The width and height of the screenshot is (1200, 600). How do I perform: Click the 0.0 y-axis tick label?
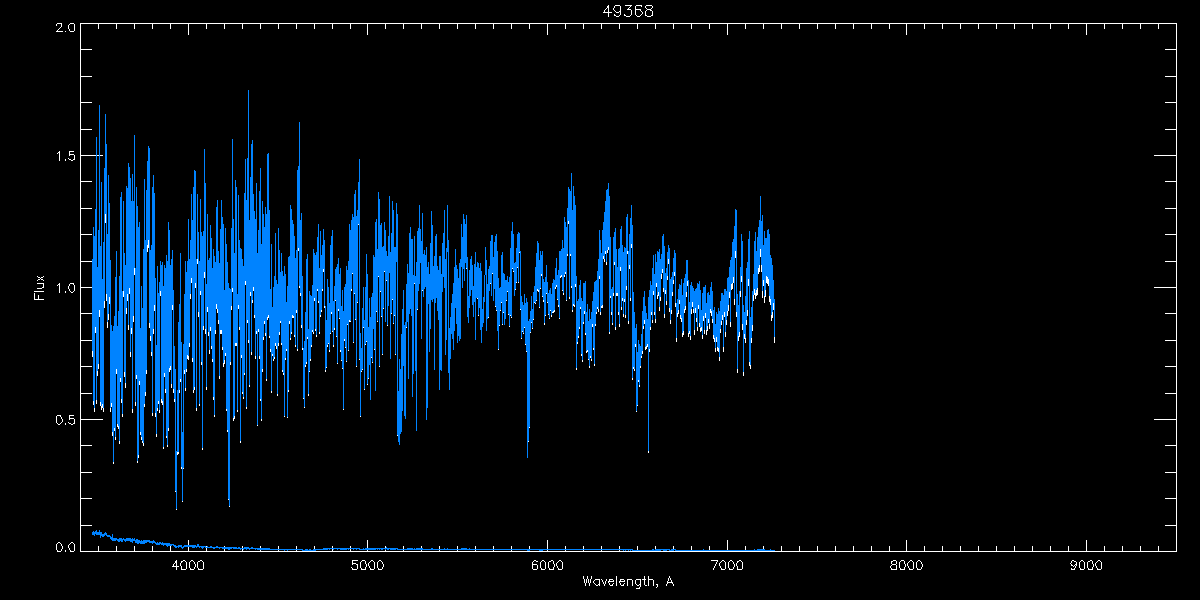coord(65,548)
